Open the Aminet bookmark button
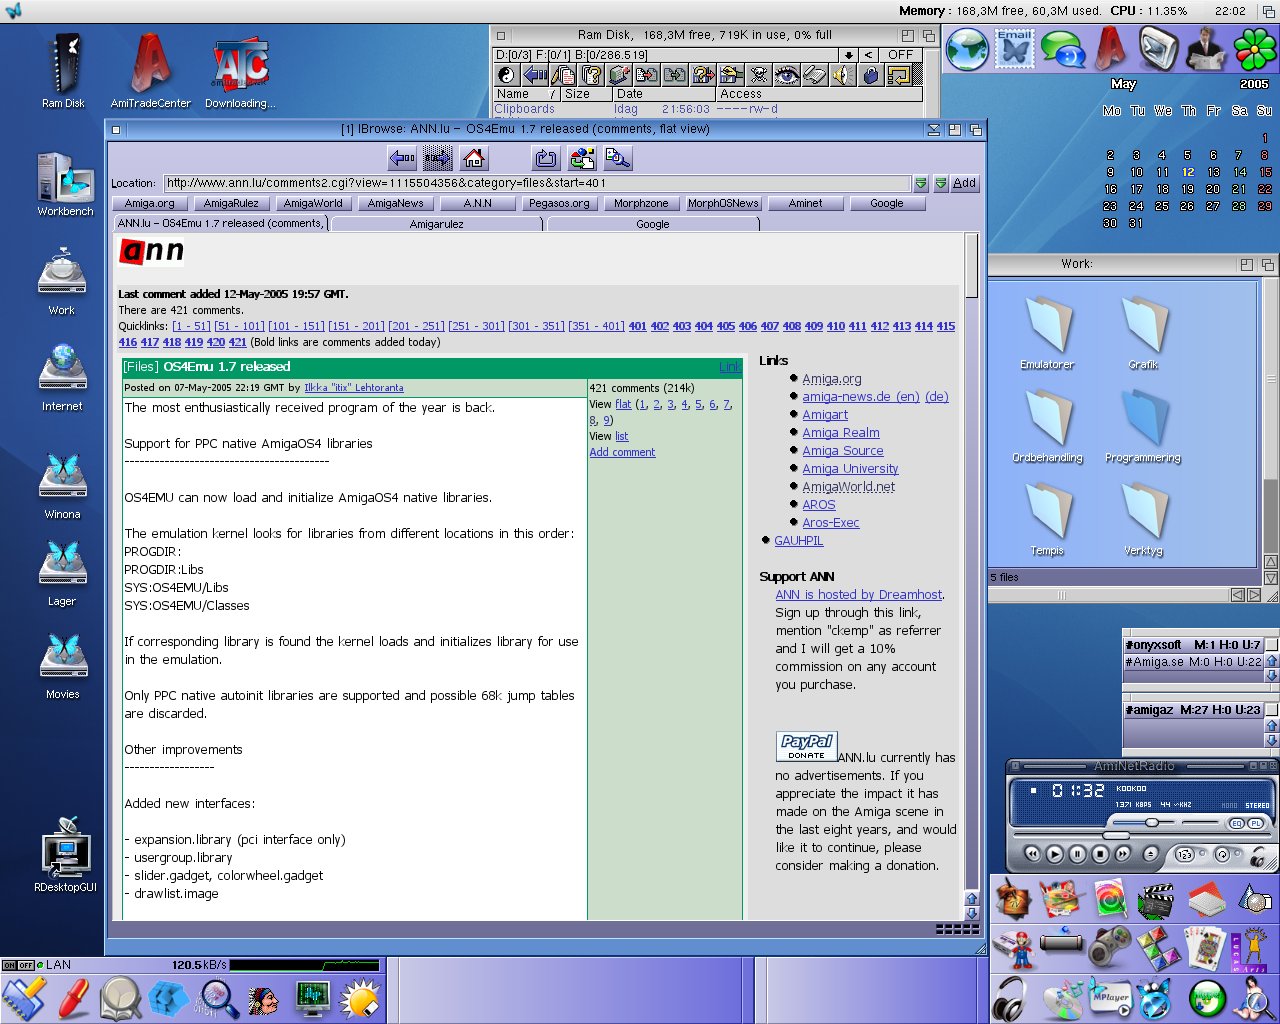1280x1024 pixels. pyautogui.click(x=805, y=203)
